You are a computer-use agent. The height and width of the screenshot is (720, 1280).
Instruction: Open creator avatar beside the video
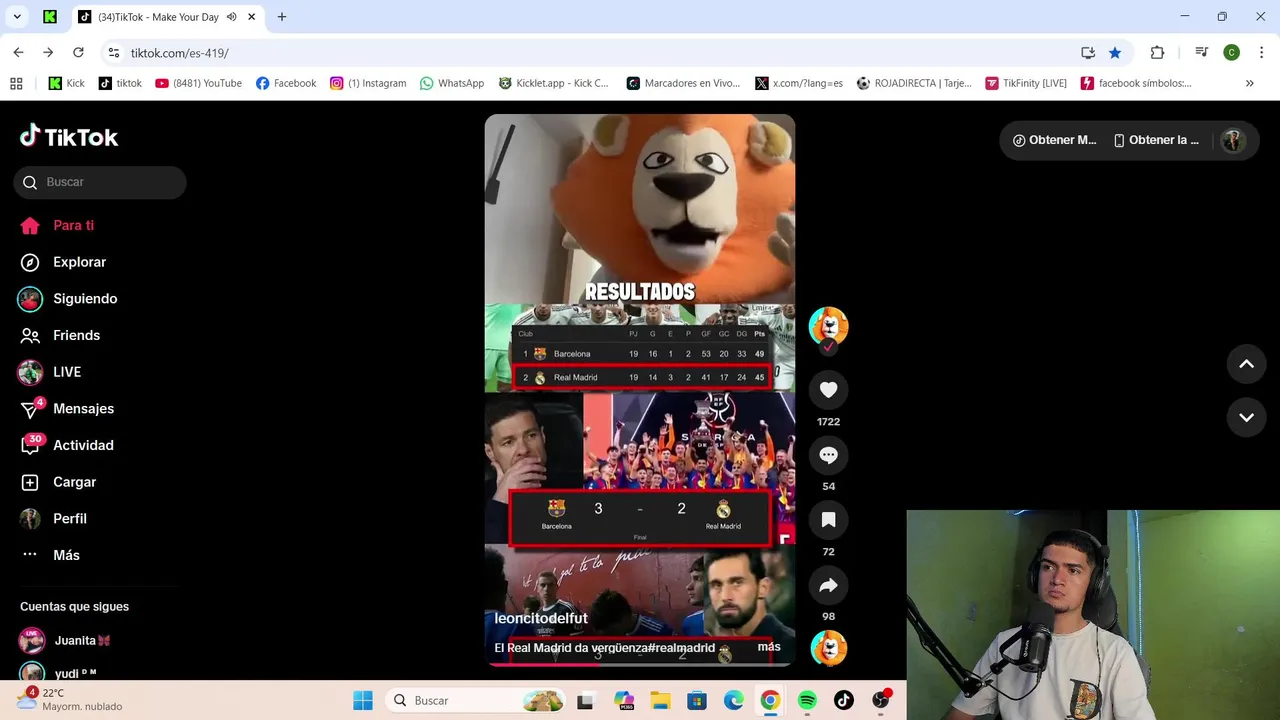tap(828, 326)
